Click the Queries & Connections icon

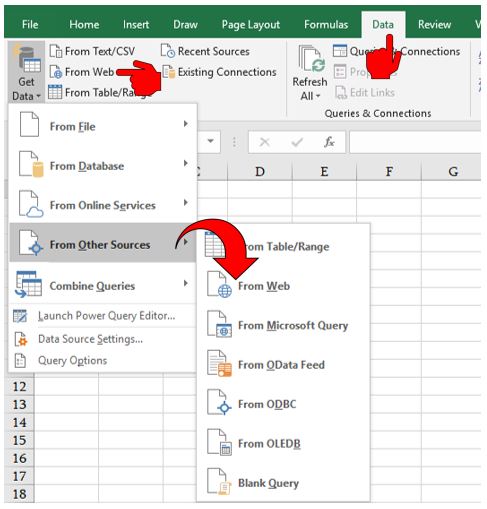pos(340,51)
